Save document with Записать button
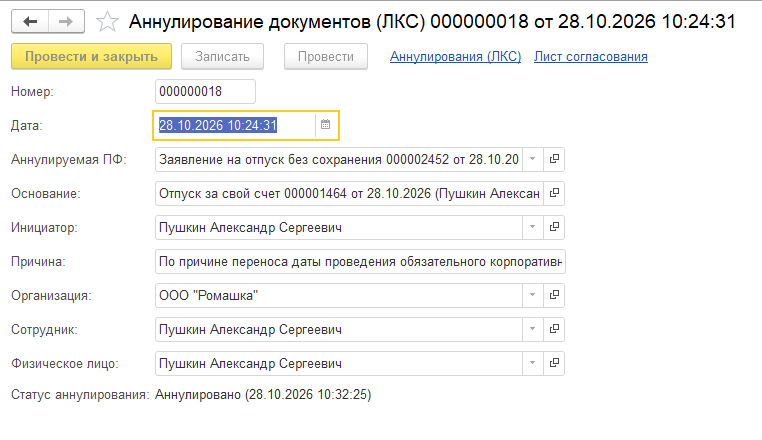762x440 pixels. [222, 56]
